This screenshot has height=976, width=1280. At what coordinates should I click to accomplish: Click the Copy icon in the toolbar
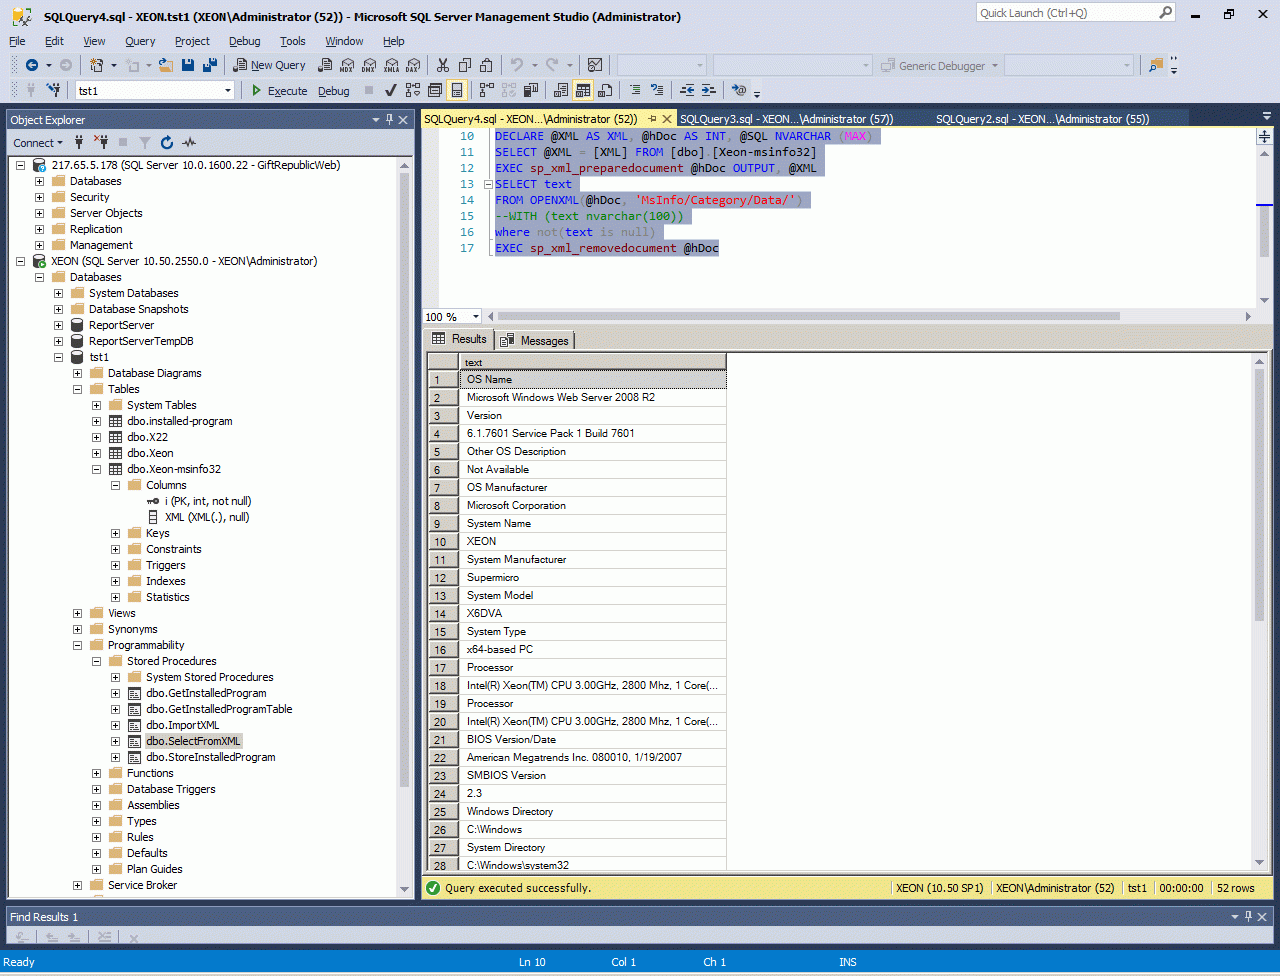click(x=465, y=65)
